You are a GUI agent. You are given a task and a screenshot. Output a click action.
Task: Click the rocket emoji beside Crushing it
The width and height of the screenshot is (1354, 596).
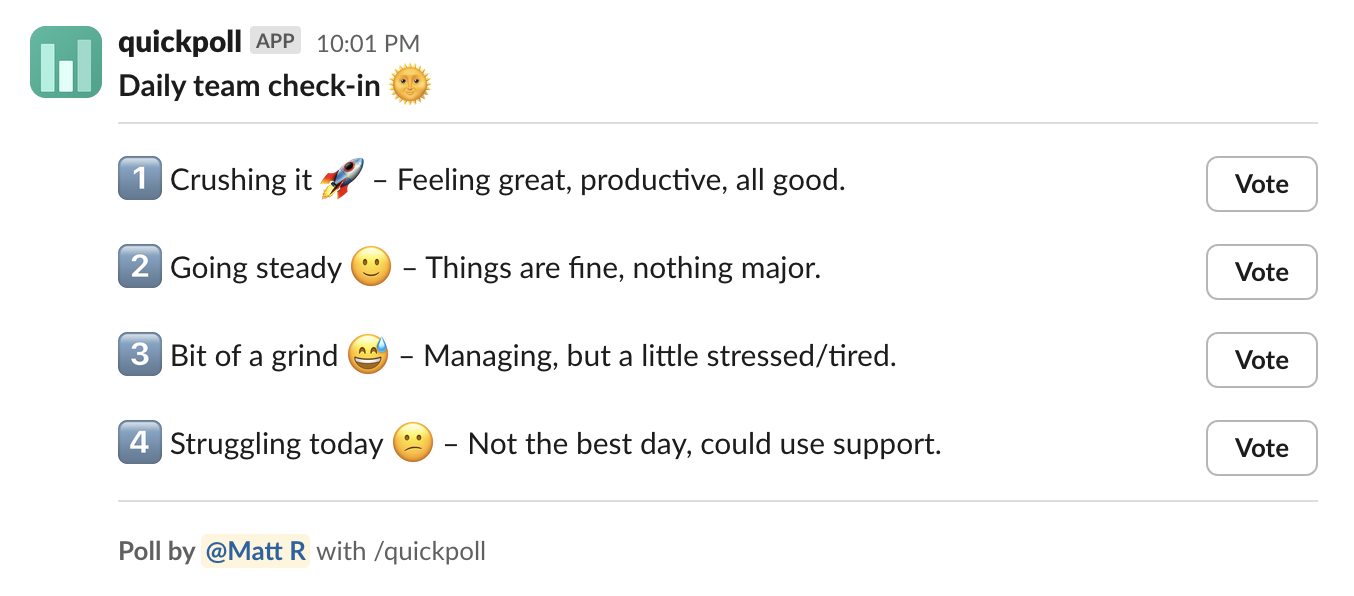pyautogui.click(x=342, y=180)
